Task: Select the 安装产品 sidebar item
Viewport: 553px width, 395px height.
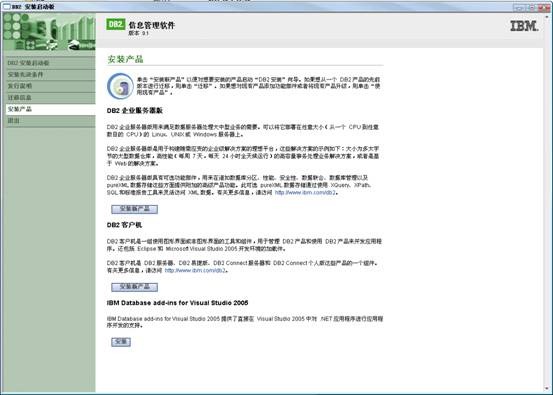Action: tap(50, 109)
